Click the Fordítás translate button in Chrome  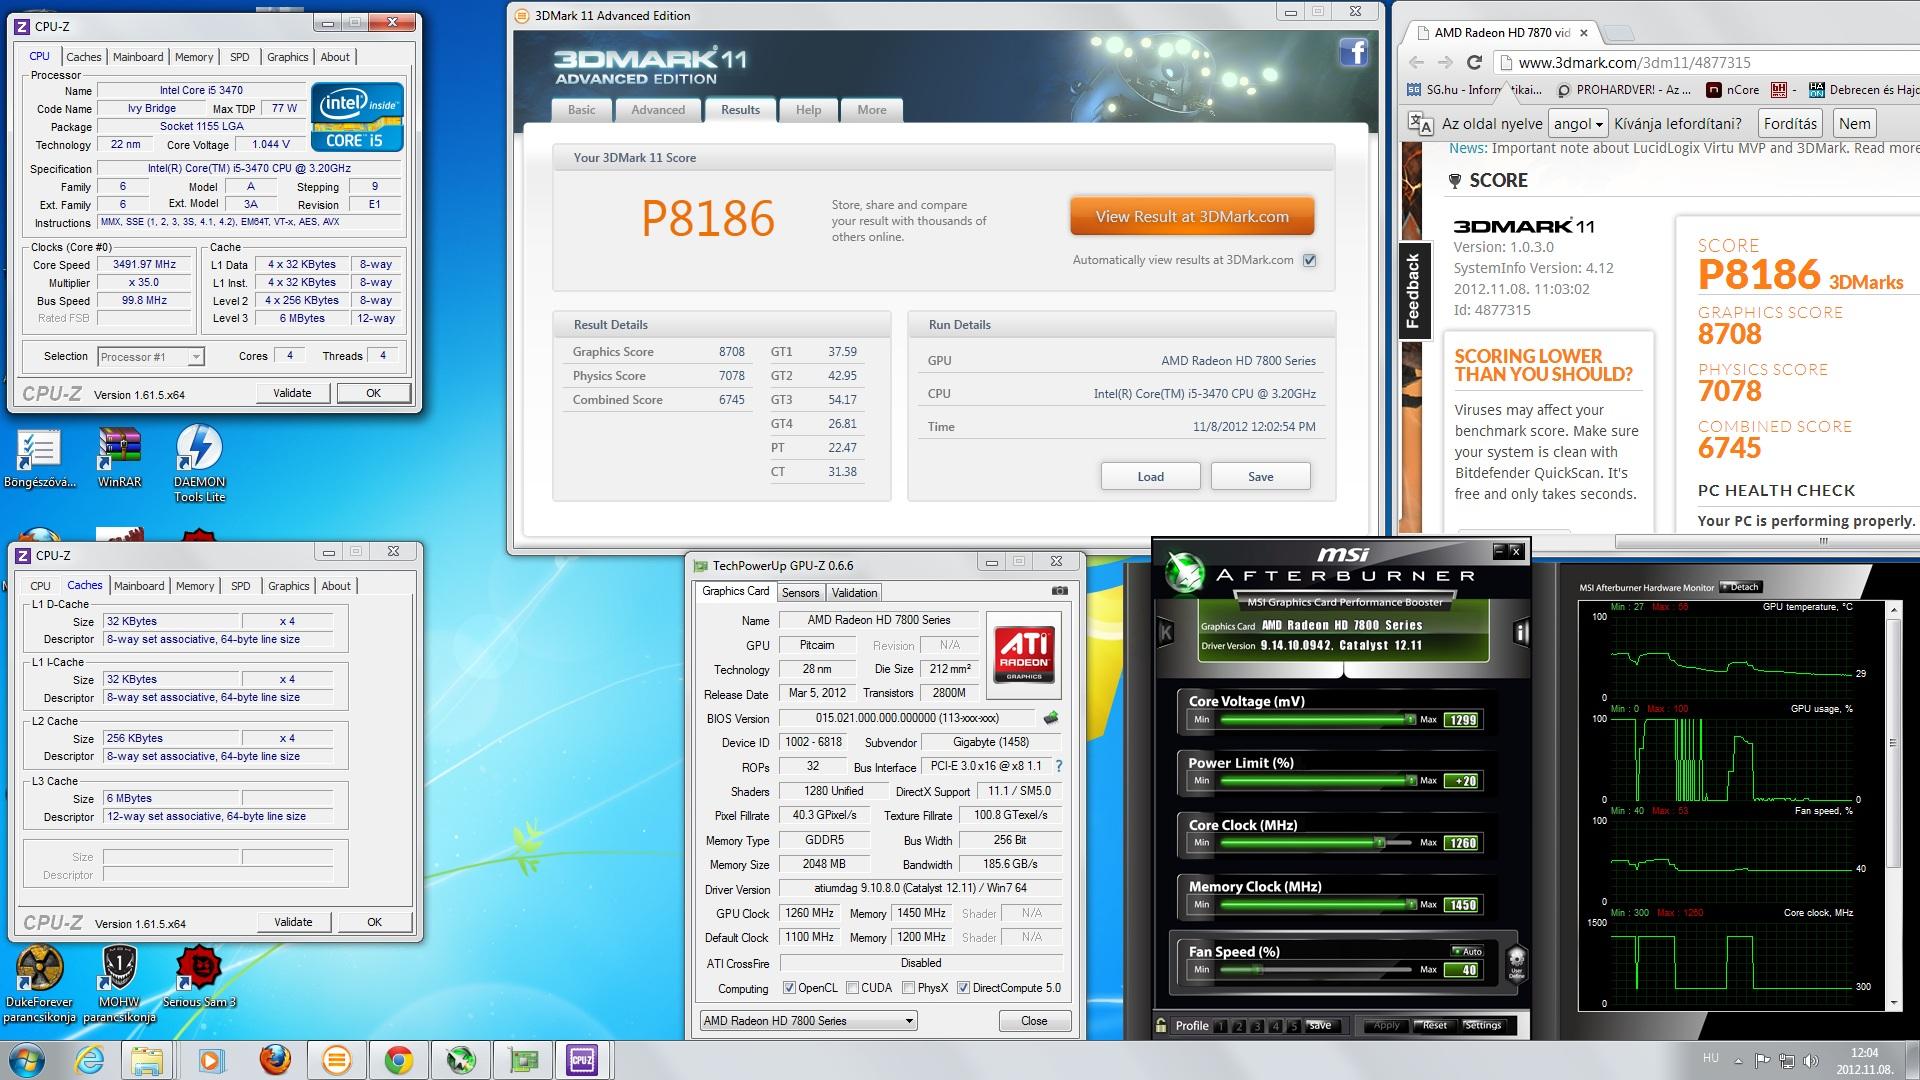pyautogui.click(x=1790, y=124)
